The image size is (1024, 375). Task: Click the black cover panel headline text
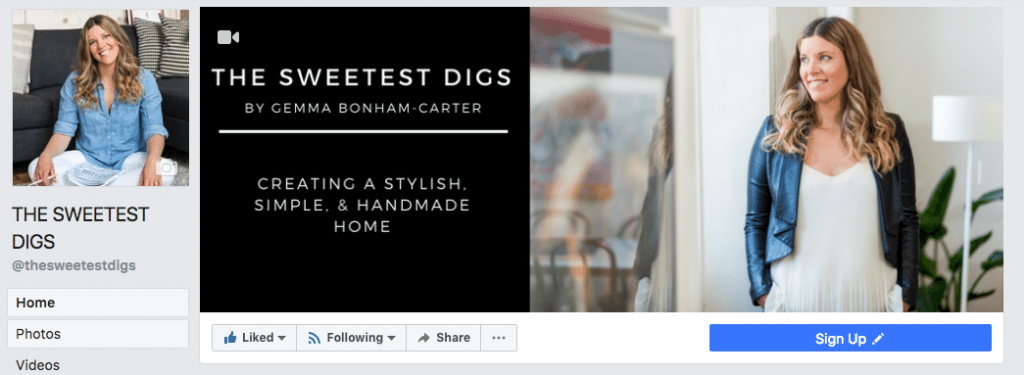pos(362,78)
